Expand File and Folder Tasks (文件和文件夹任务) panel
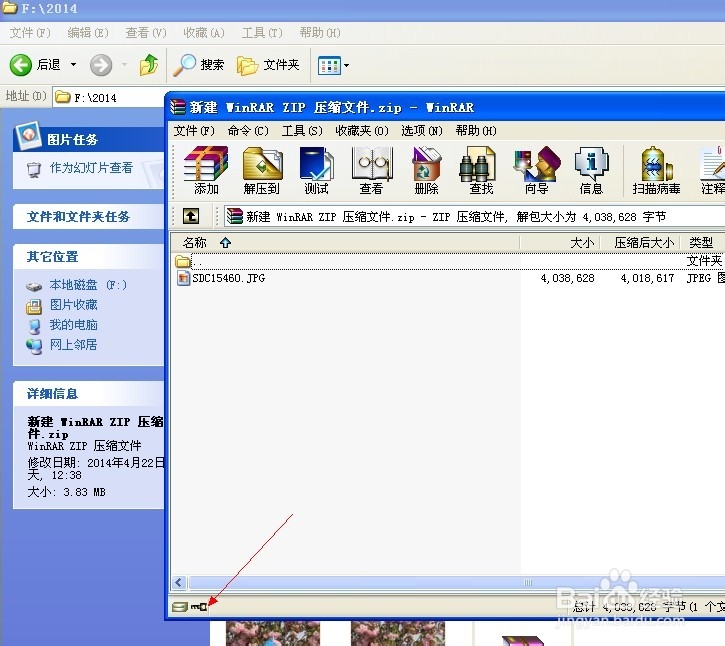 tap(89, 216)
